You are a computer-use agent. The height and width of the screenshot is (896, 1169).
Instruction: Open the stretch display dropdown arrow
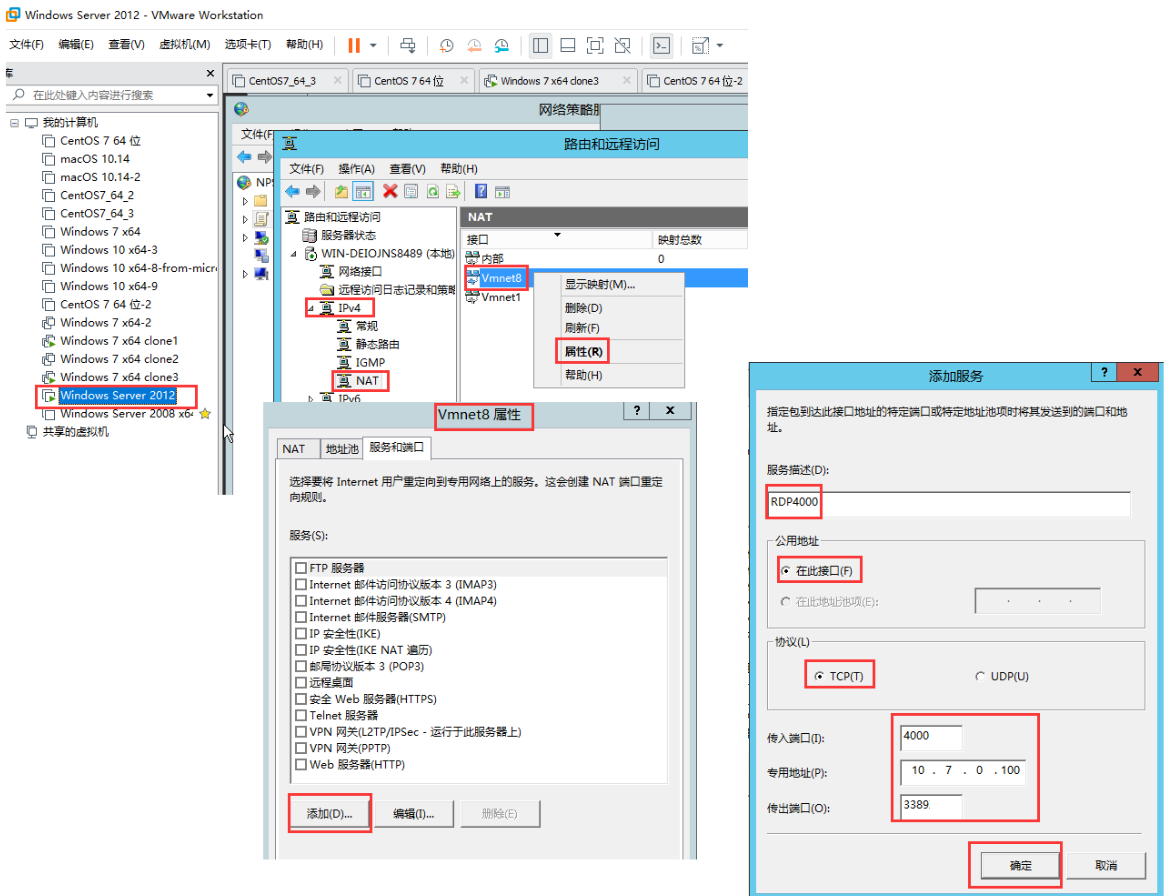[x=720, y=45]
